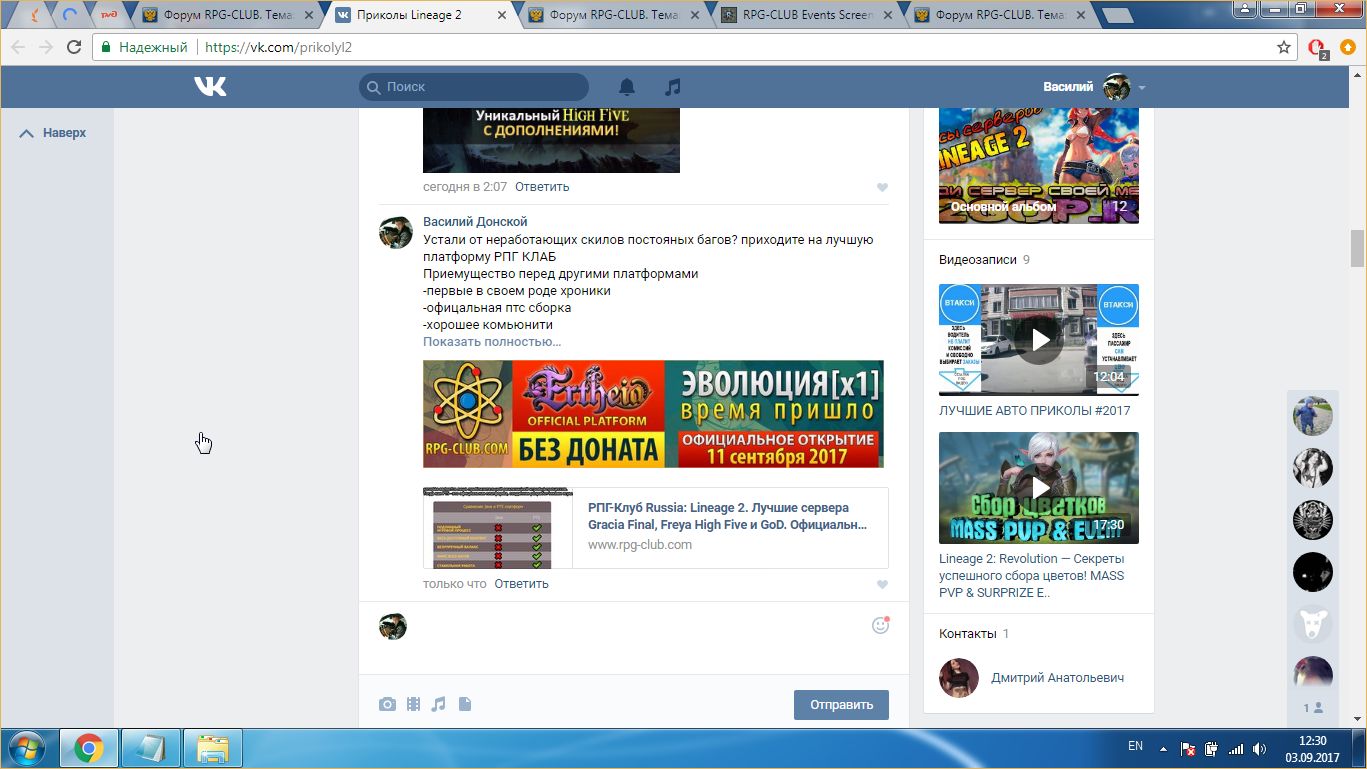Go back to top via Наверх
The image size is (1367, 769).
pyautogui.click(x=54, y=133)
